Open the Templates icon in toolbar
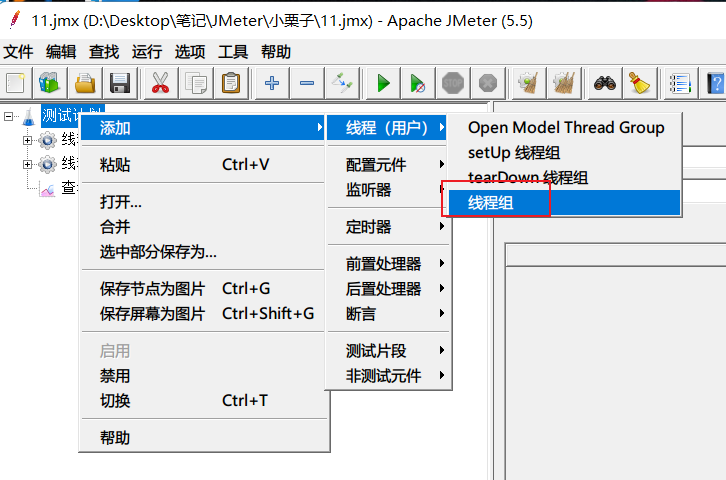The width and height of the screenshot is (726, 480). [x=50, y=83]
